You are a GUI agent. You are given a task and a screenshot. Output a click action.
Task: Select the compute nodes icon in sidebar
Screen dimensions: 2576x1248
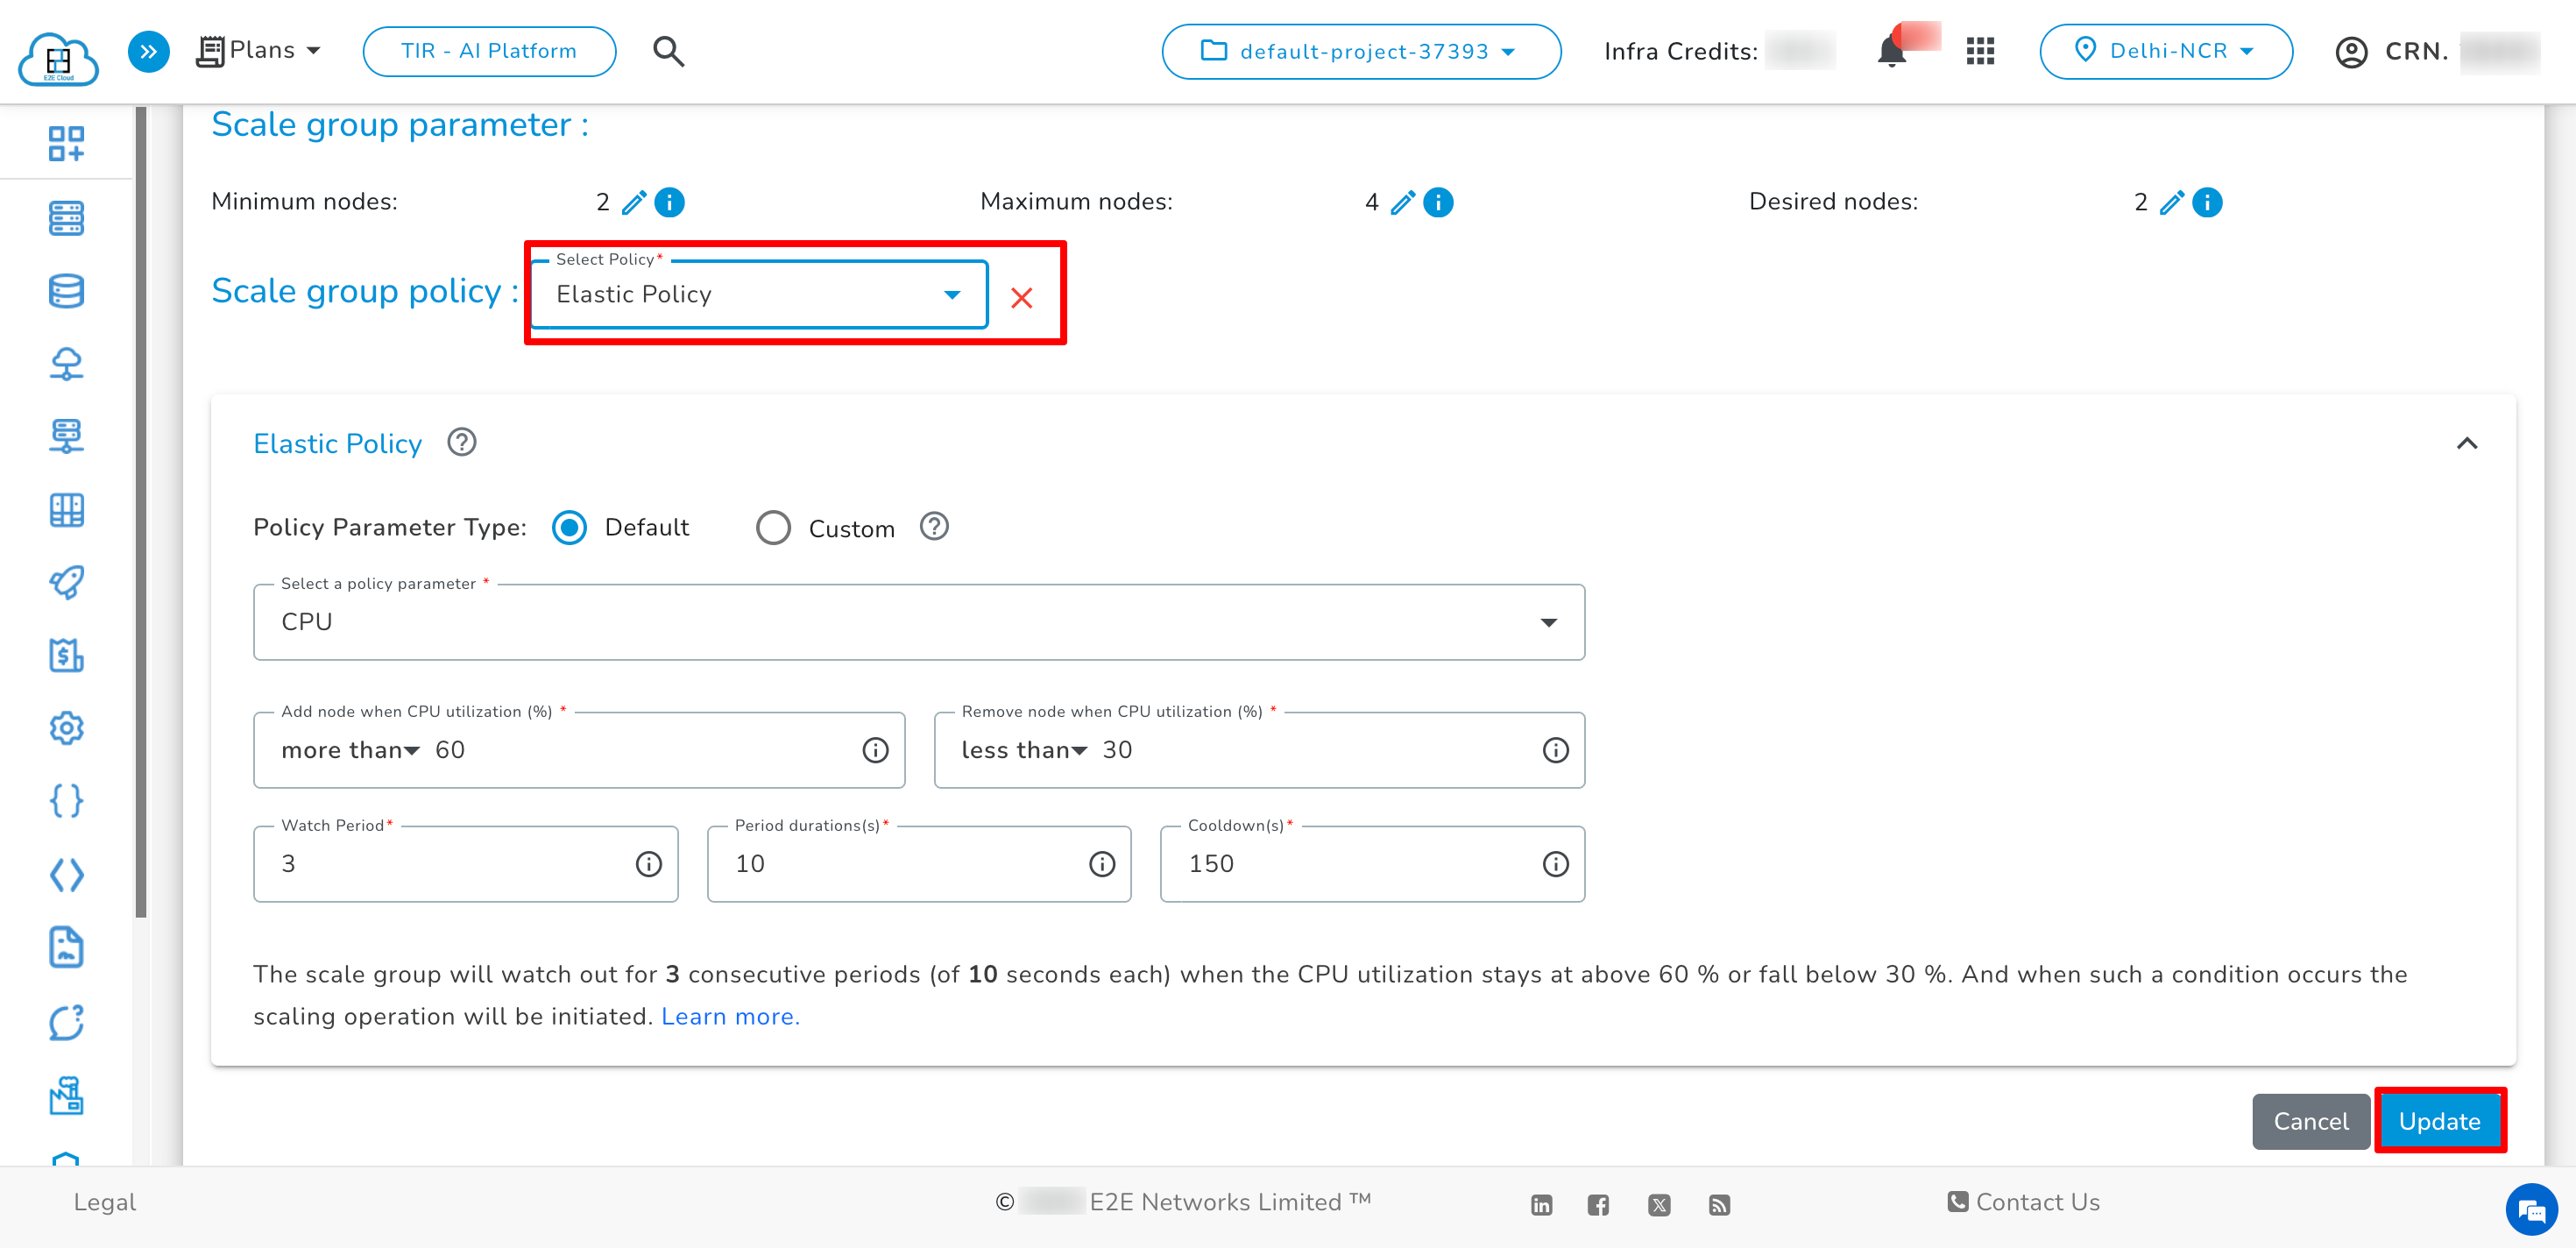pyautogui.click(x=66, y=218)
